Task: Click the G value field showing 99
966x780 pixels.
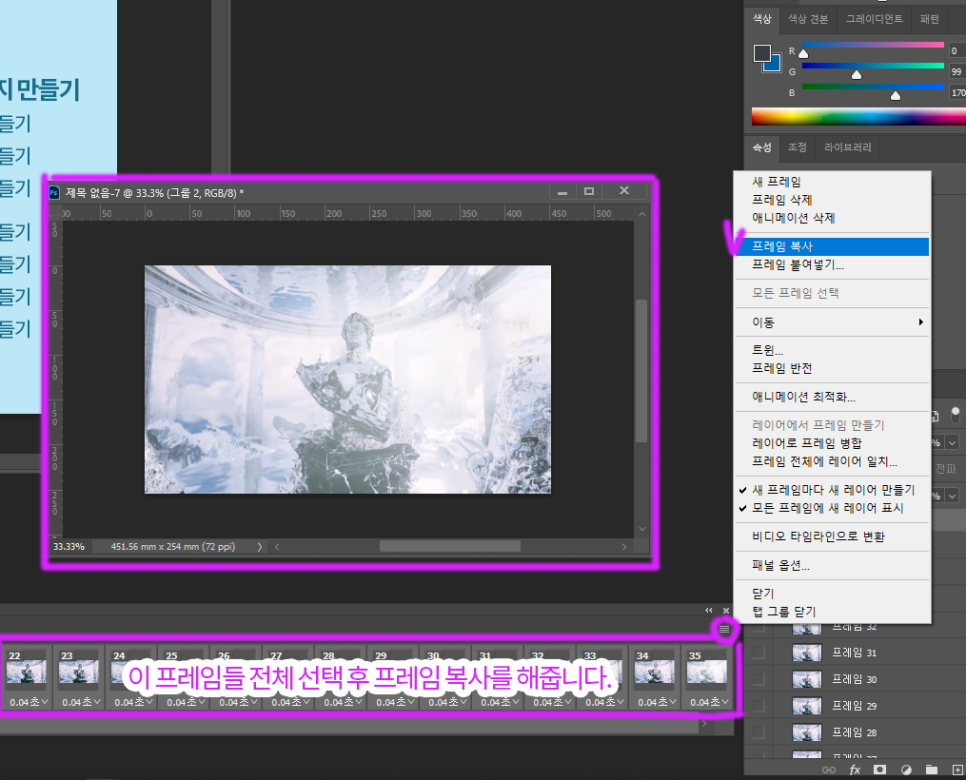Action: coord(957,71)
